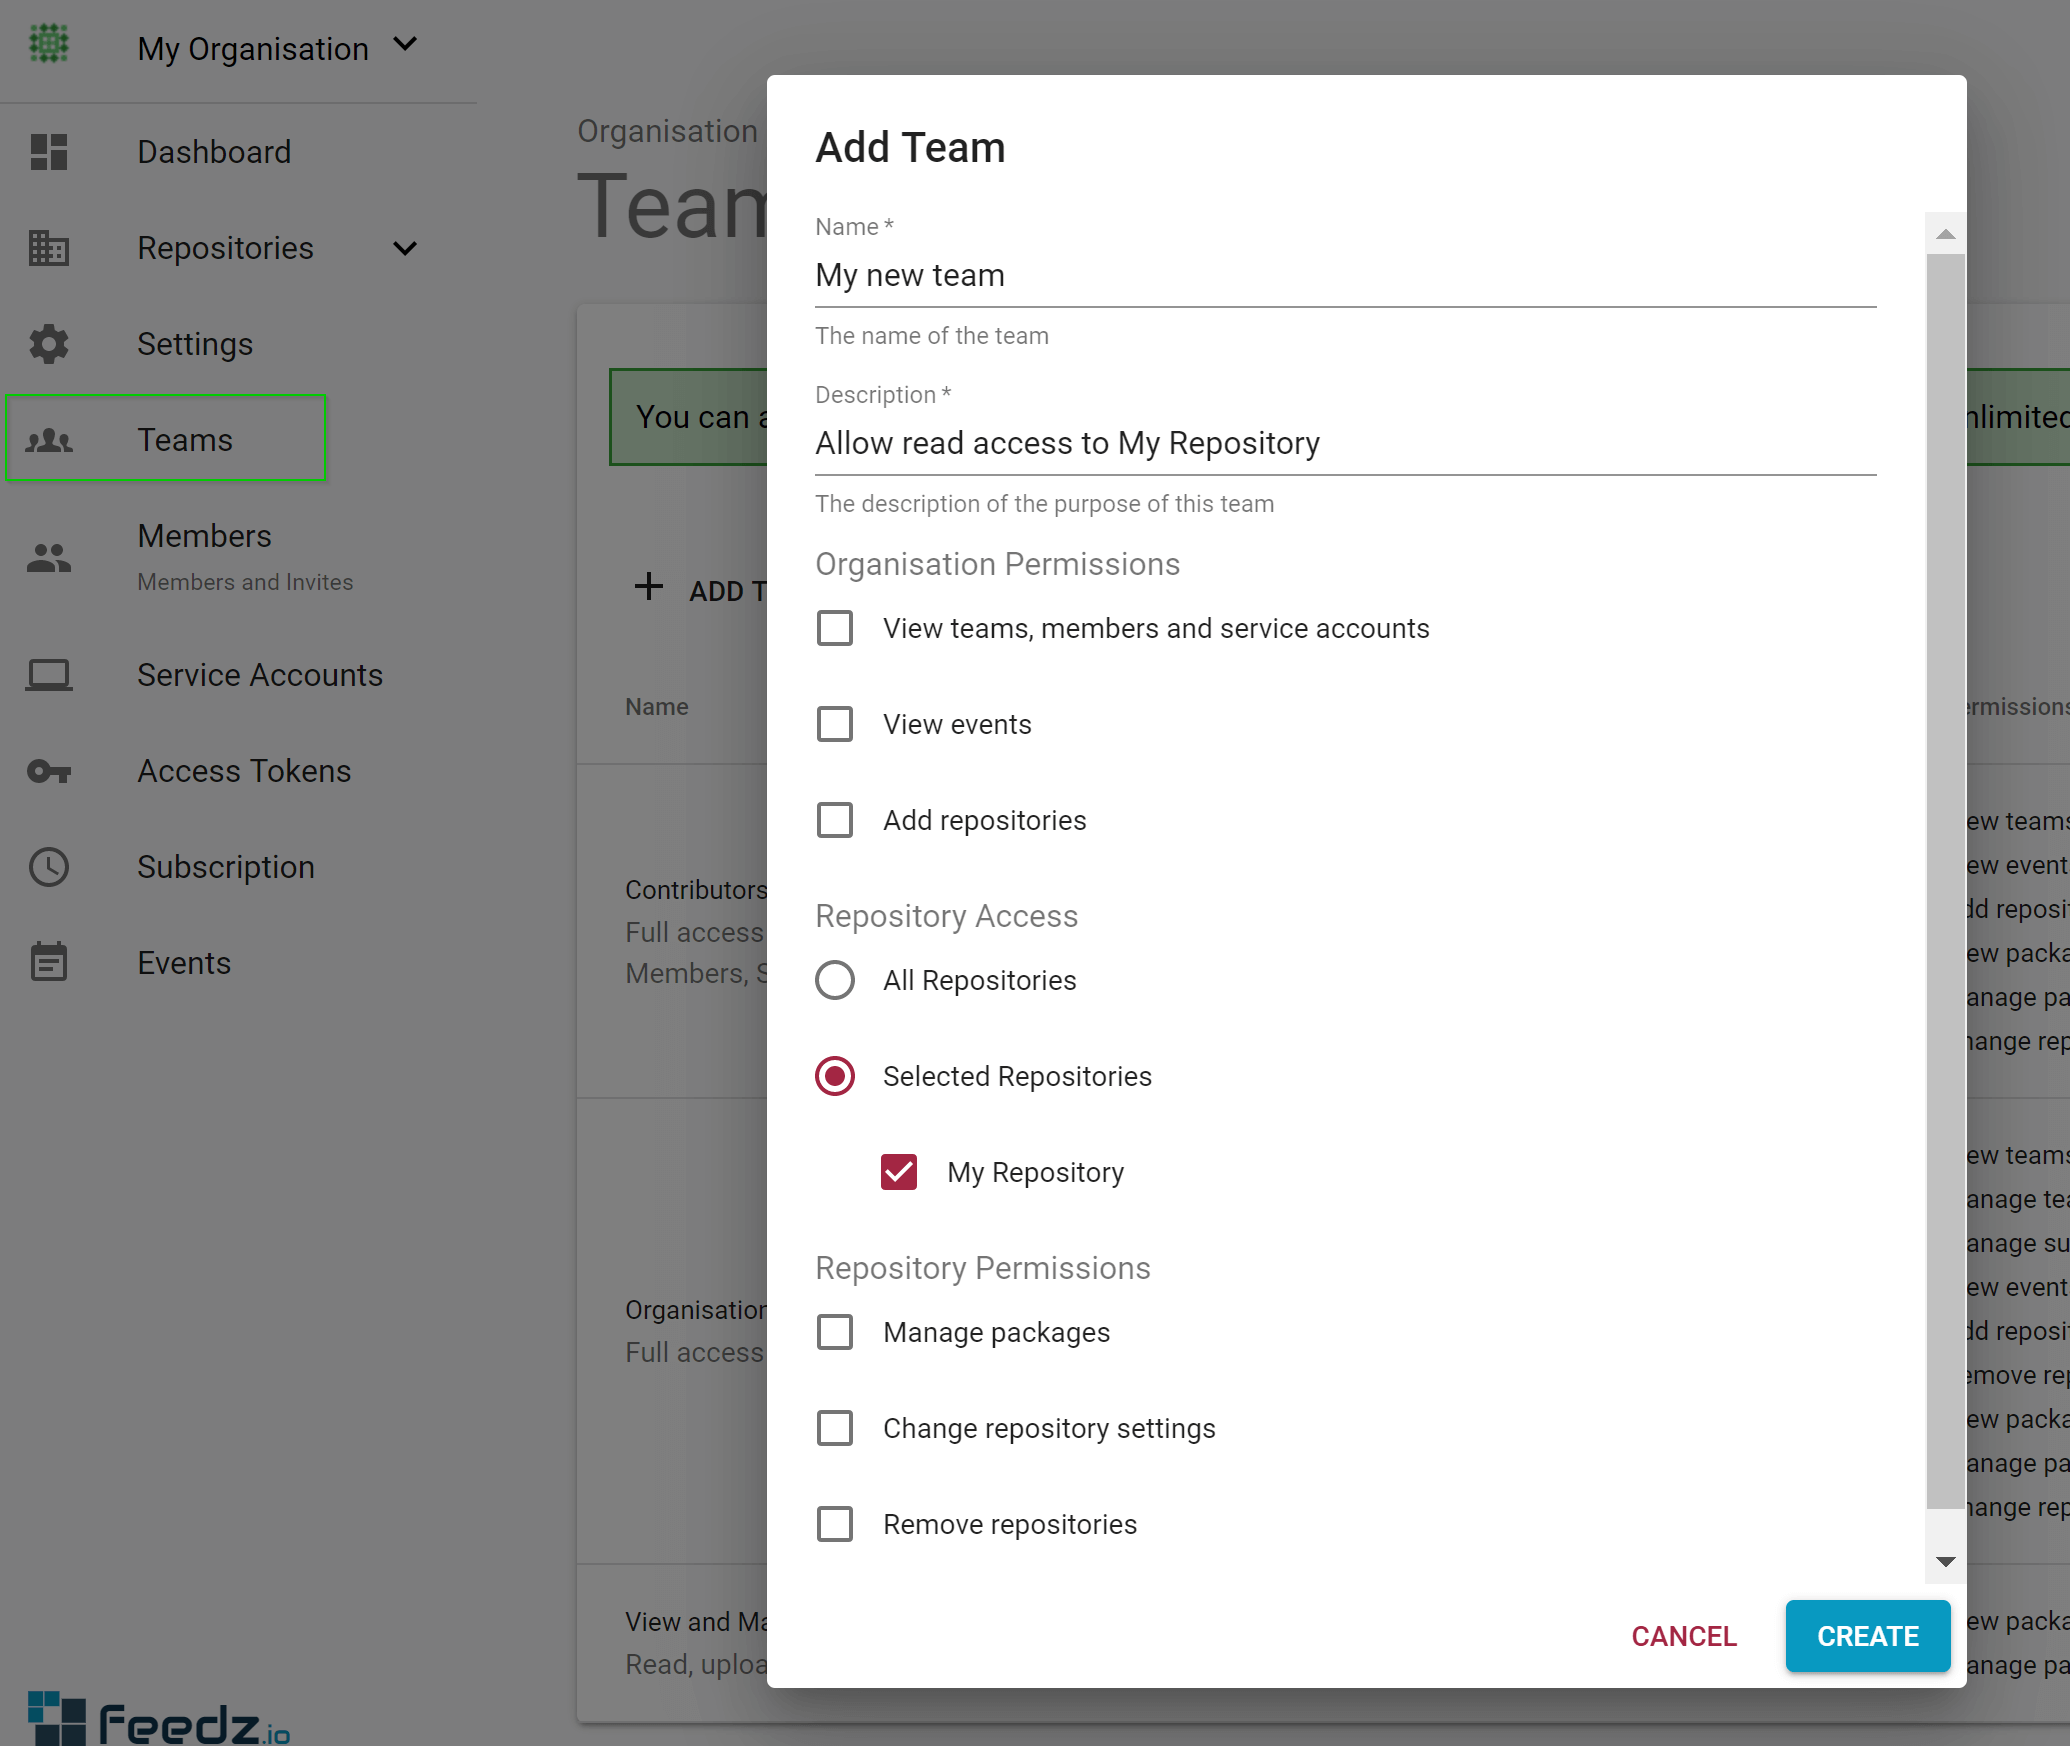Click the Service Accounts laptop icon
This screenshot has height=1746, width=2070.
[x=49, y=675]
